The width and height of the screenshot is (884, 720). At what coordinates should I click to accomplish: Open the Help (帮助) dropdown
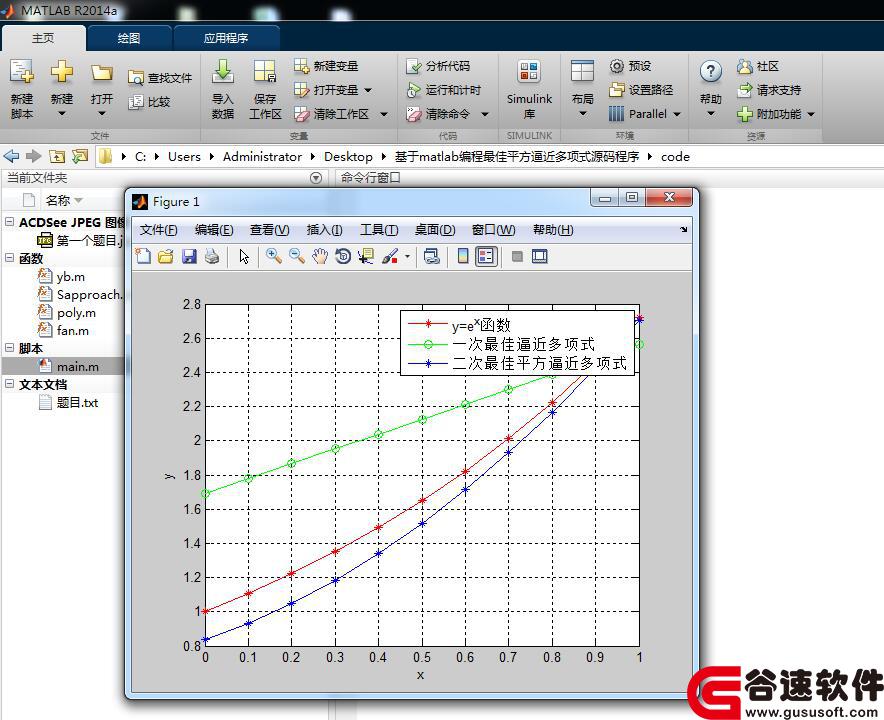[710, 114]
